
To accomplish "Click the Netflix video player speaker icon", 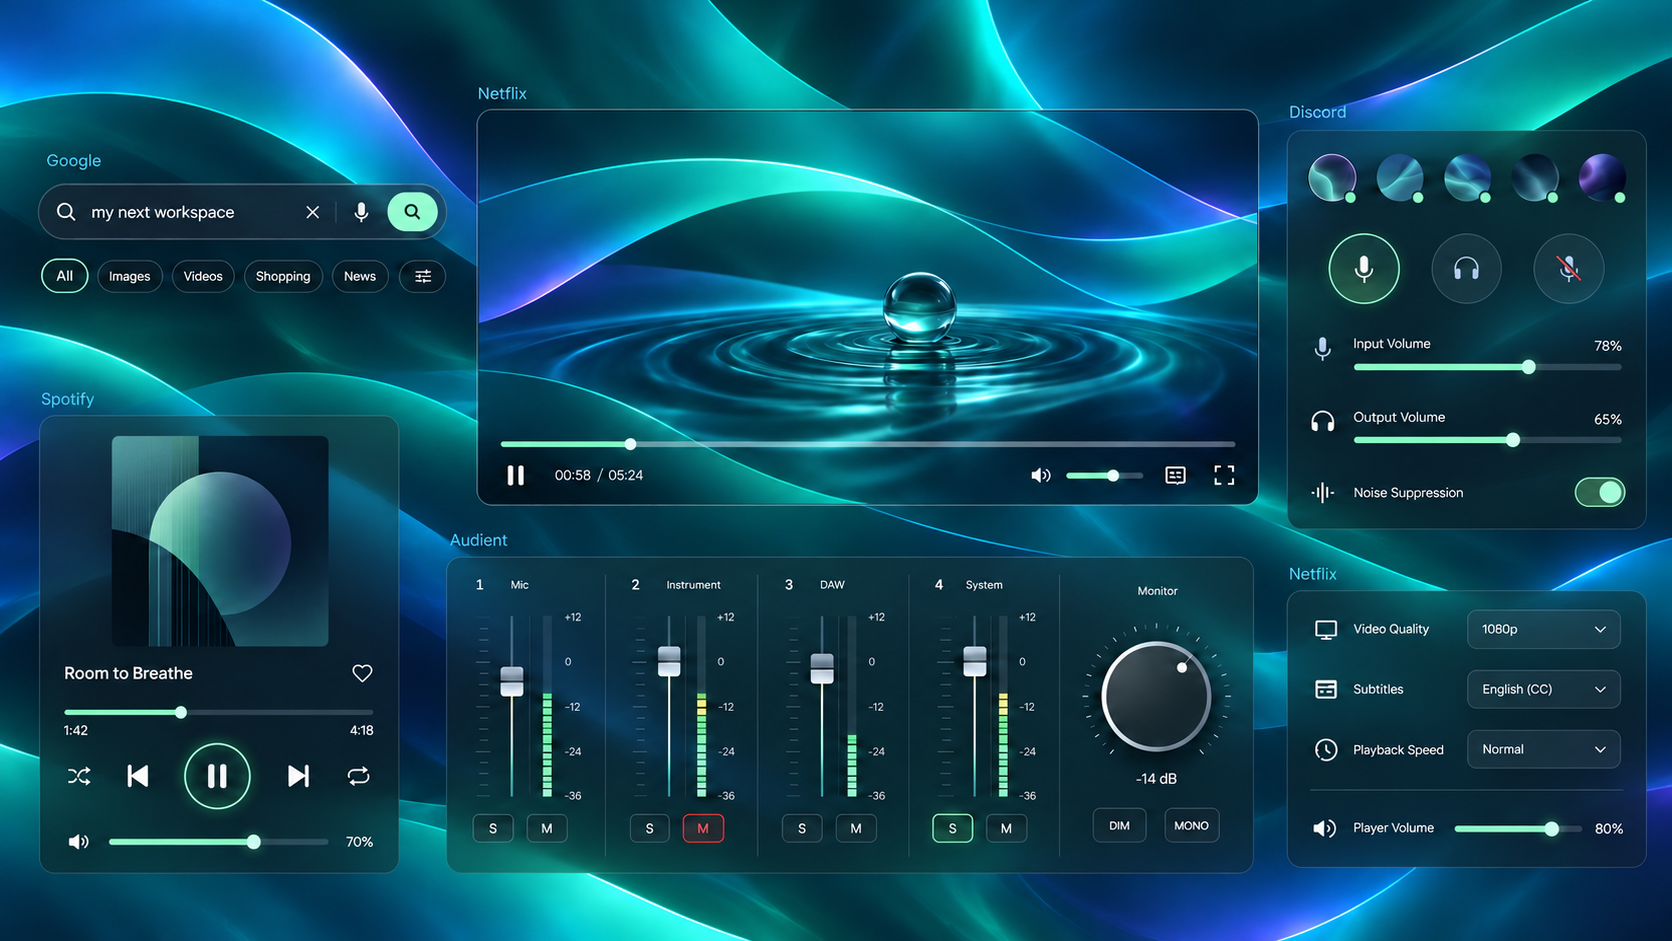I will click(x=1041, y=475).
